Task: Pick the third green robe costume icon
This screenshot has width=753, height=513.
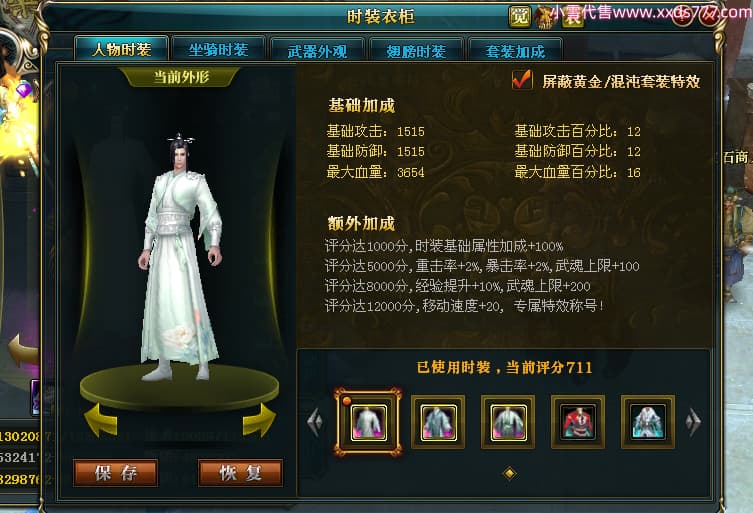Action: pyautogui.click(x=508, y=422)
